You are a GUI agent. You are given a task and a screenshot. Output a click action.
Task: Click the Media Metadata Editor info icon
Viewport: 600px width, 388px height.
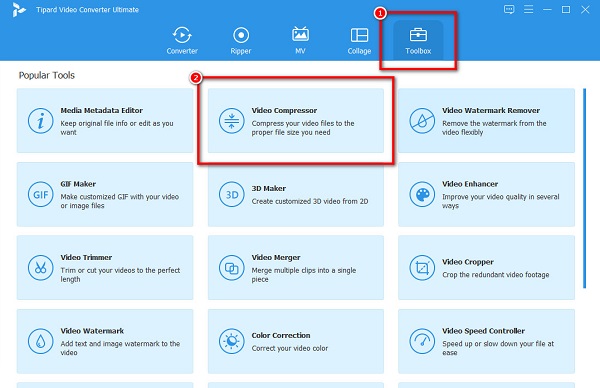click(x=40, y=121)
